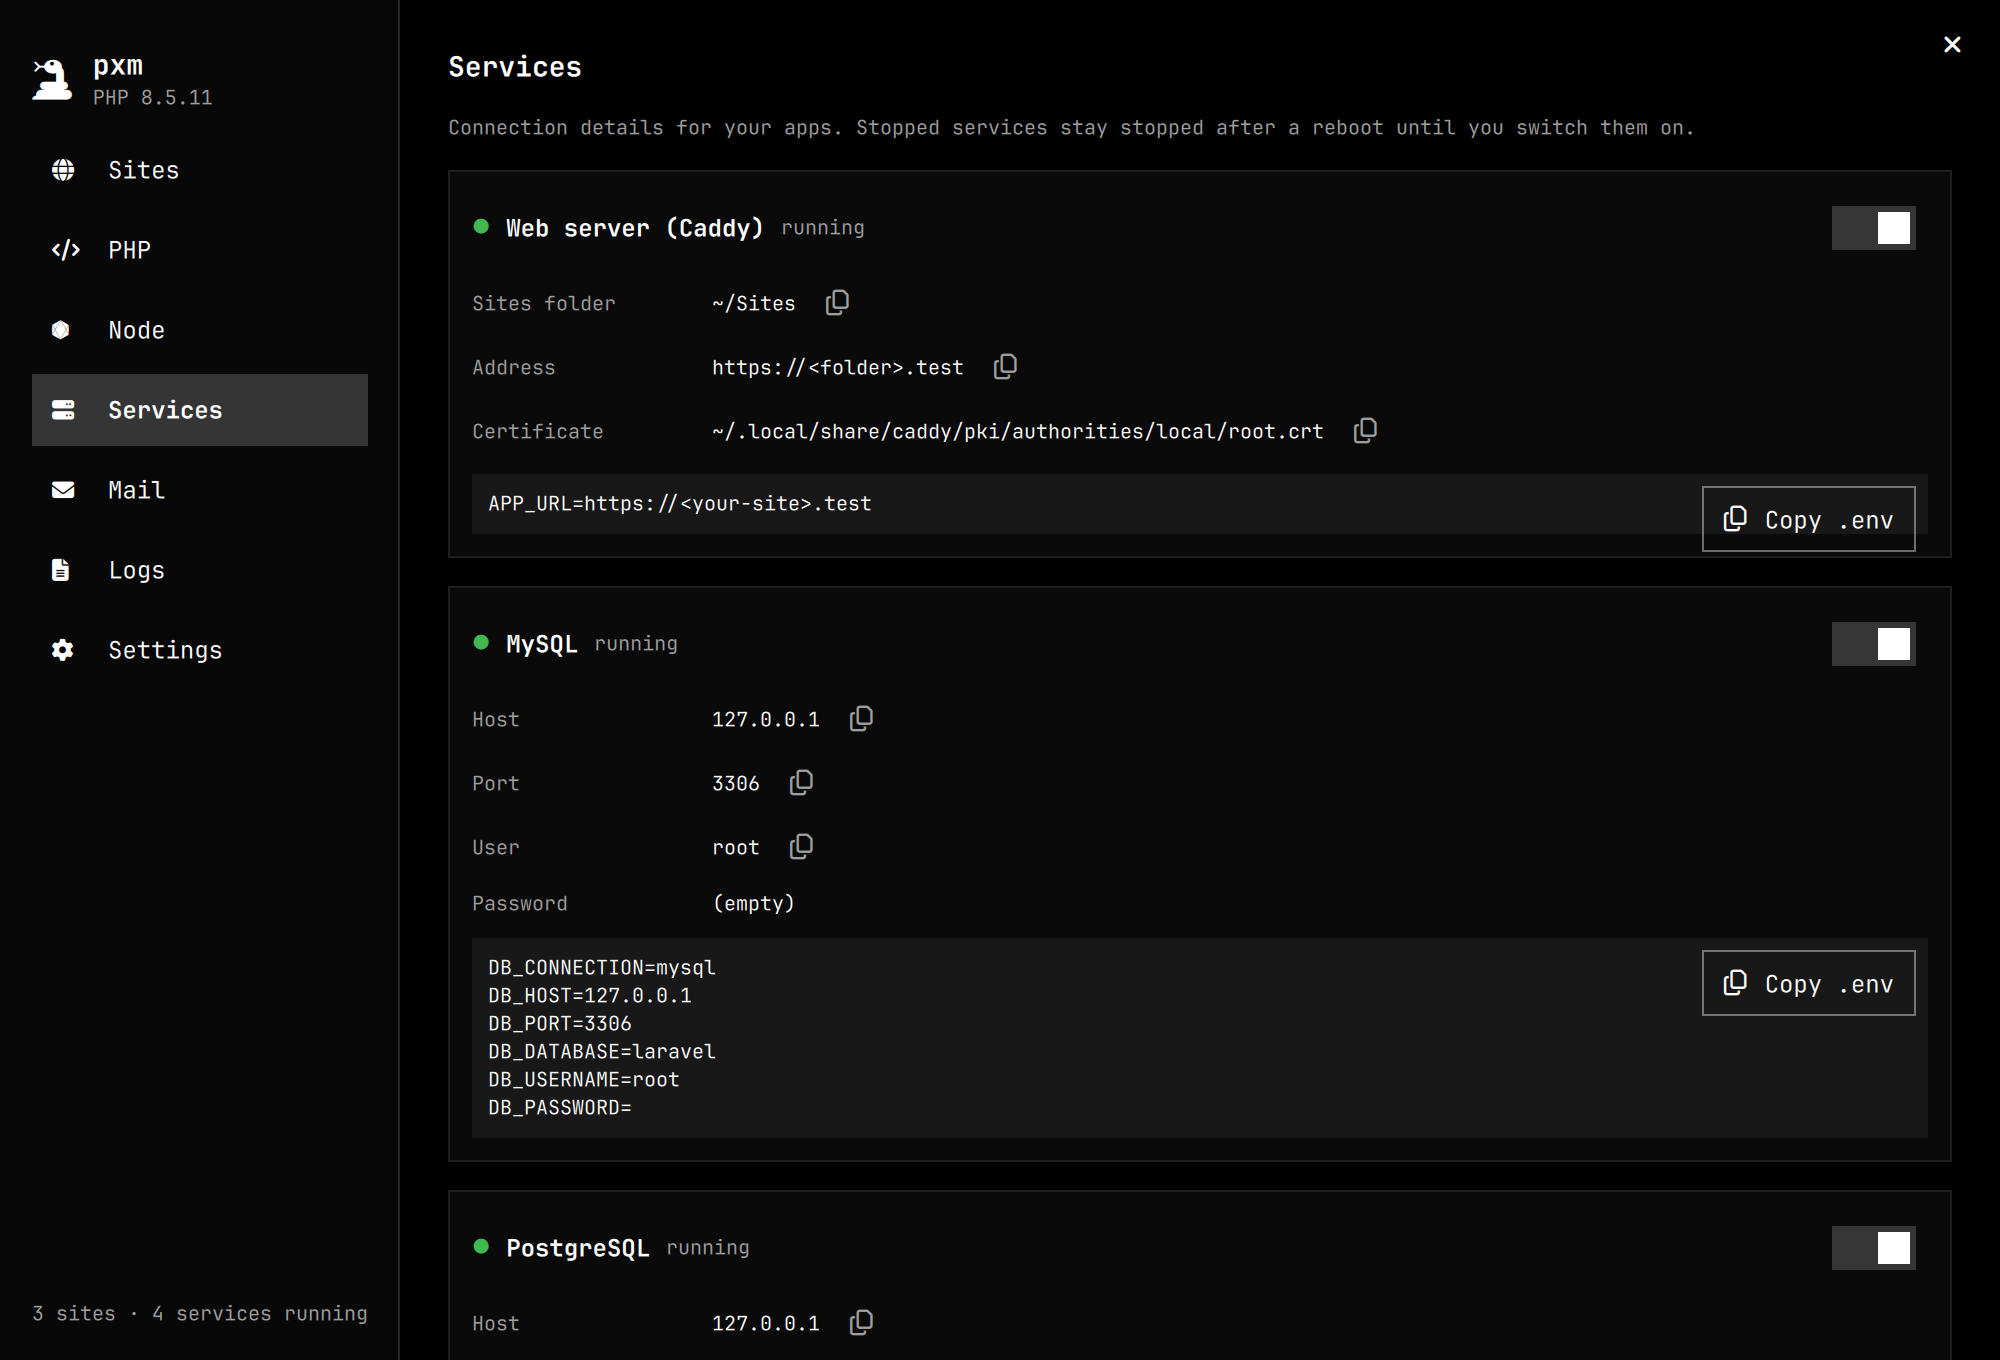Click the Web server (Caddy) heading
The height and width of the screenshot is (1360, 2000).
click(635, 228)
